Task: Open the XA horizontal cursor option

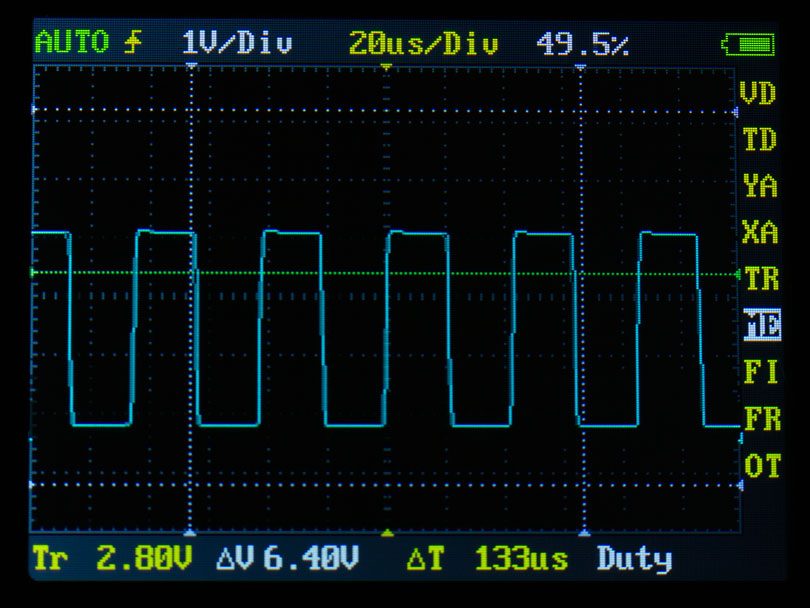Action: pyautogui.click(x=759, y=233)
